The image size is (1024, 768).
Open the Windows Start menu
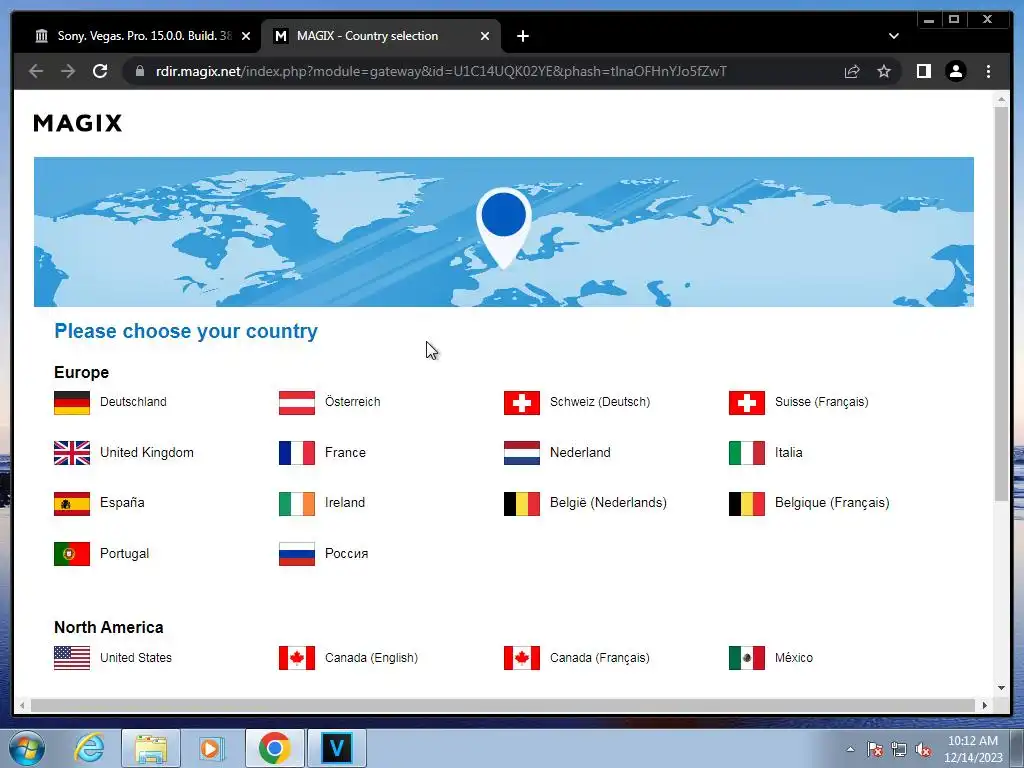tap(27, 748)
